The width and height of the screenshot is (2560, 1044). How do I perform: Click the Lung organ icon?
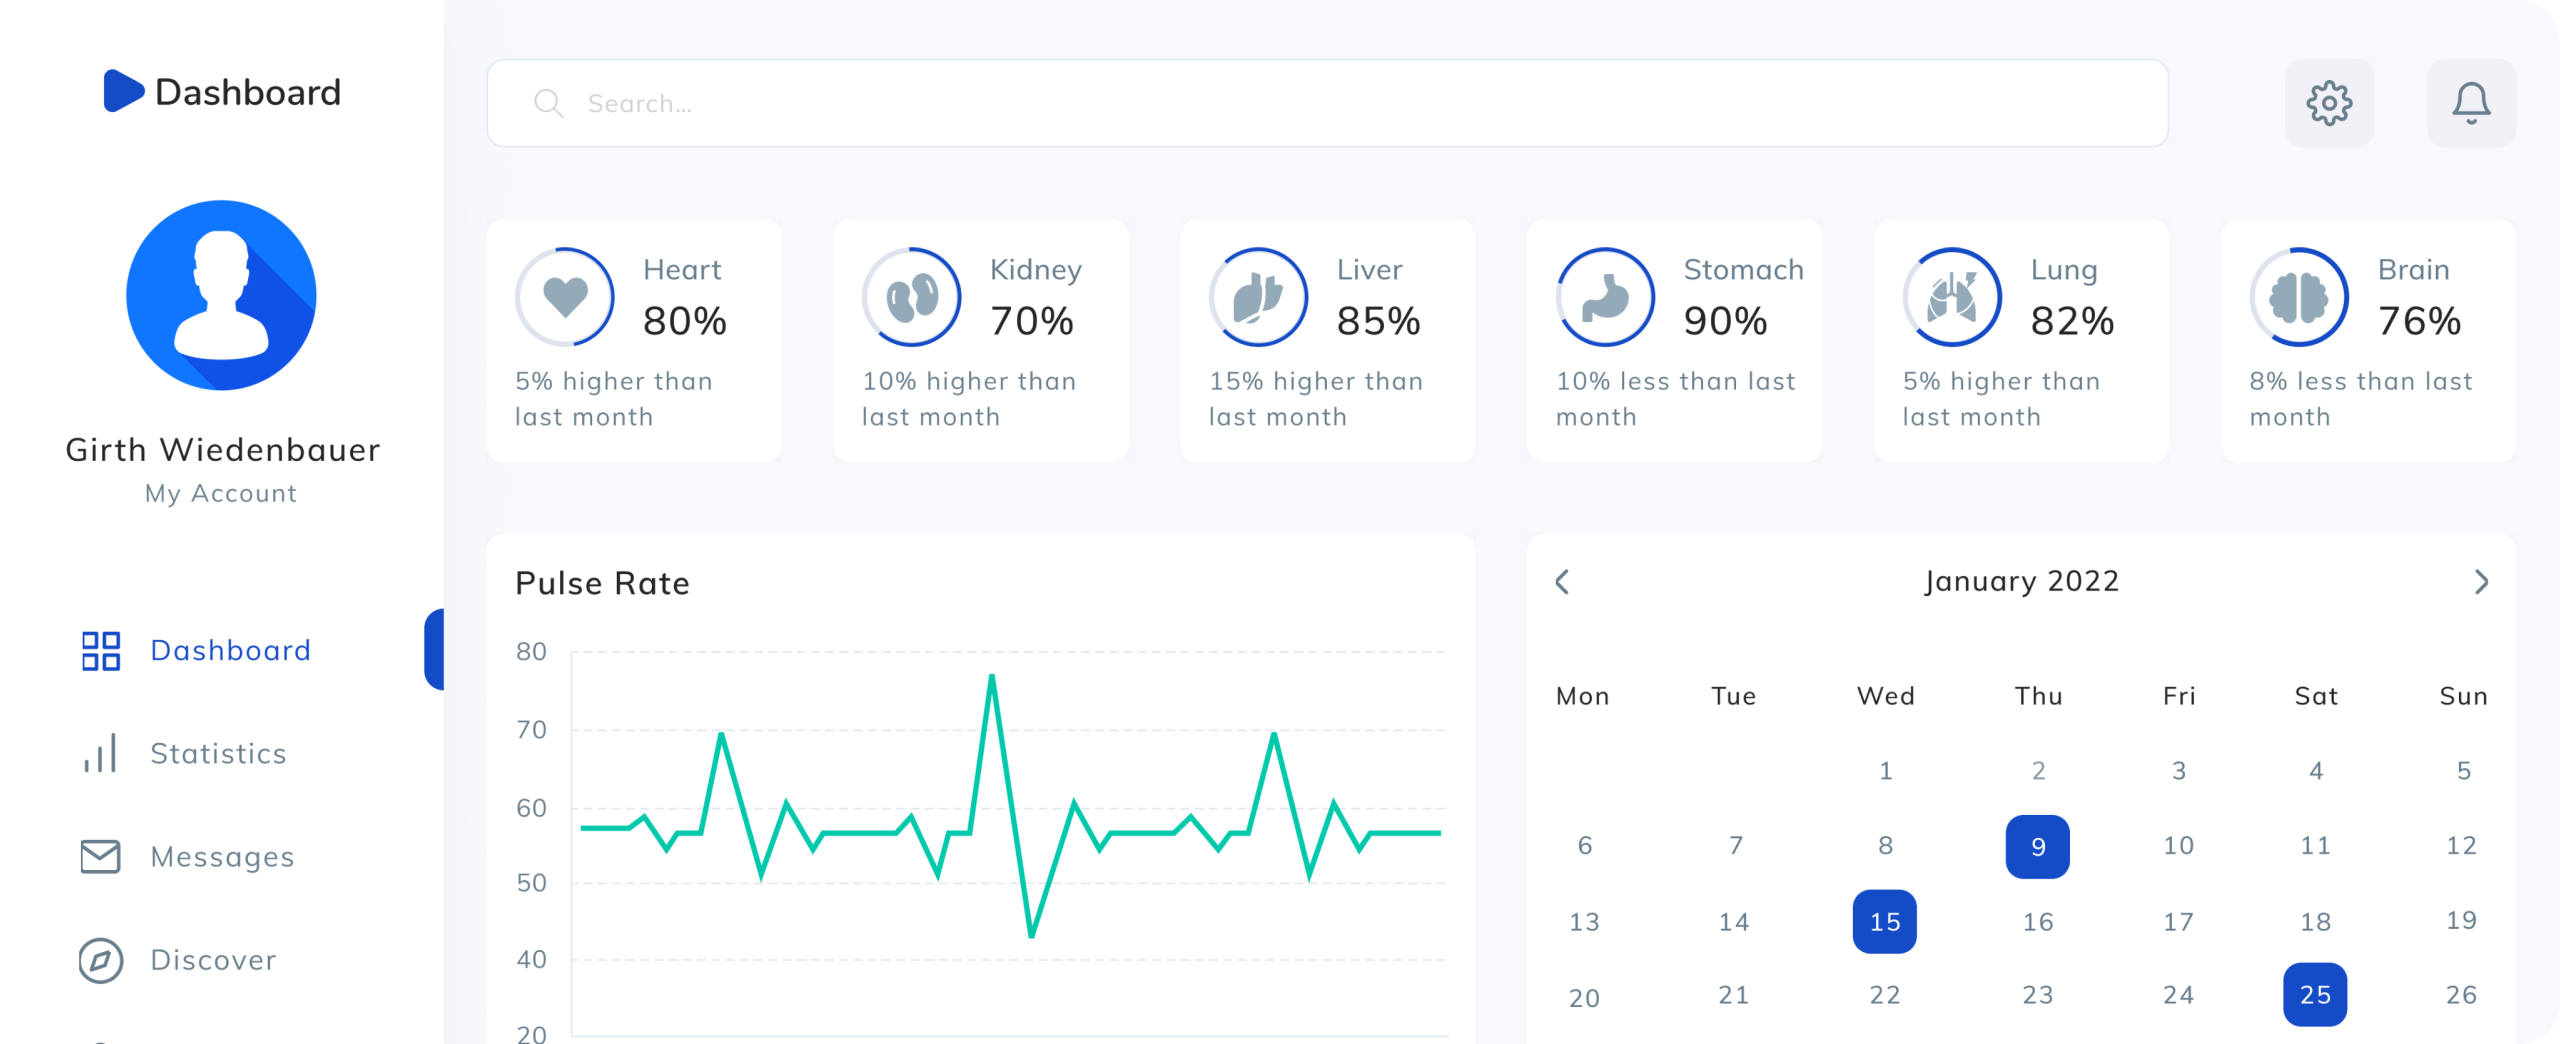tap(1952, 297)
